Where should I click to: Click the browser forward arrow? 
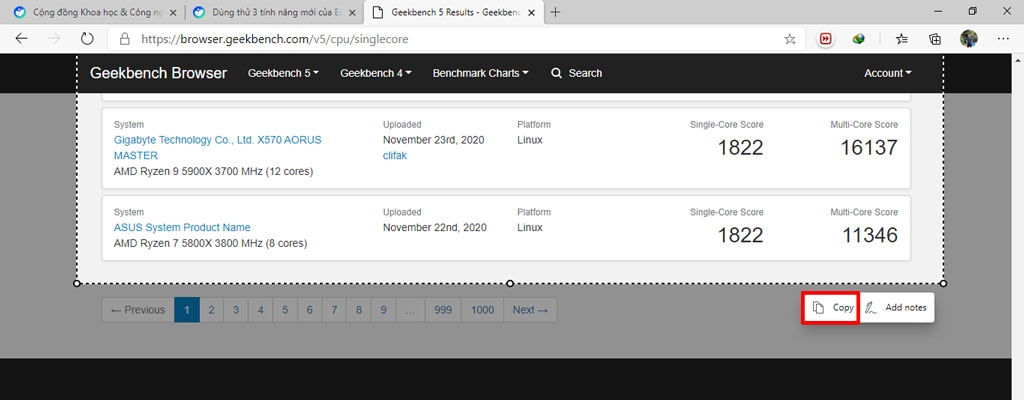54,39
